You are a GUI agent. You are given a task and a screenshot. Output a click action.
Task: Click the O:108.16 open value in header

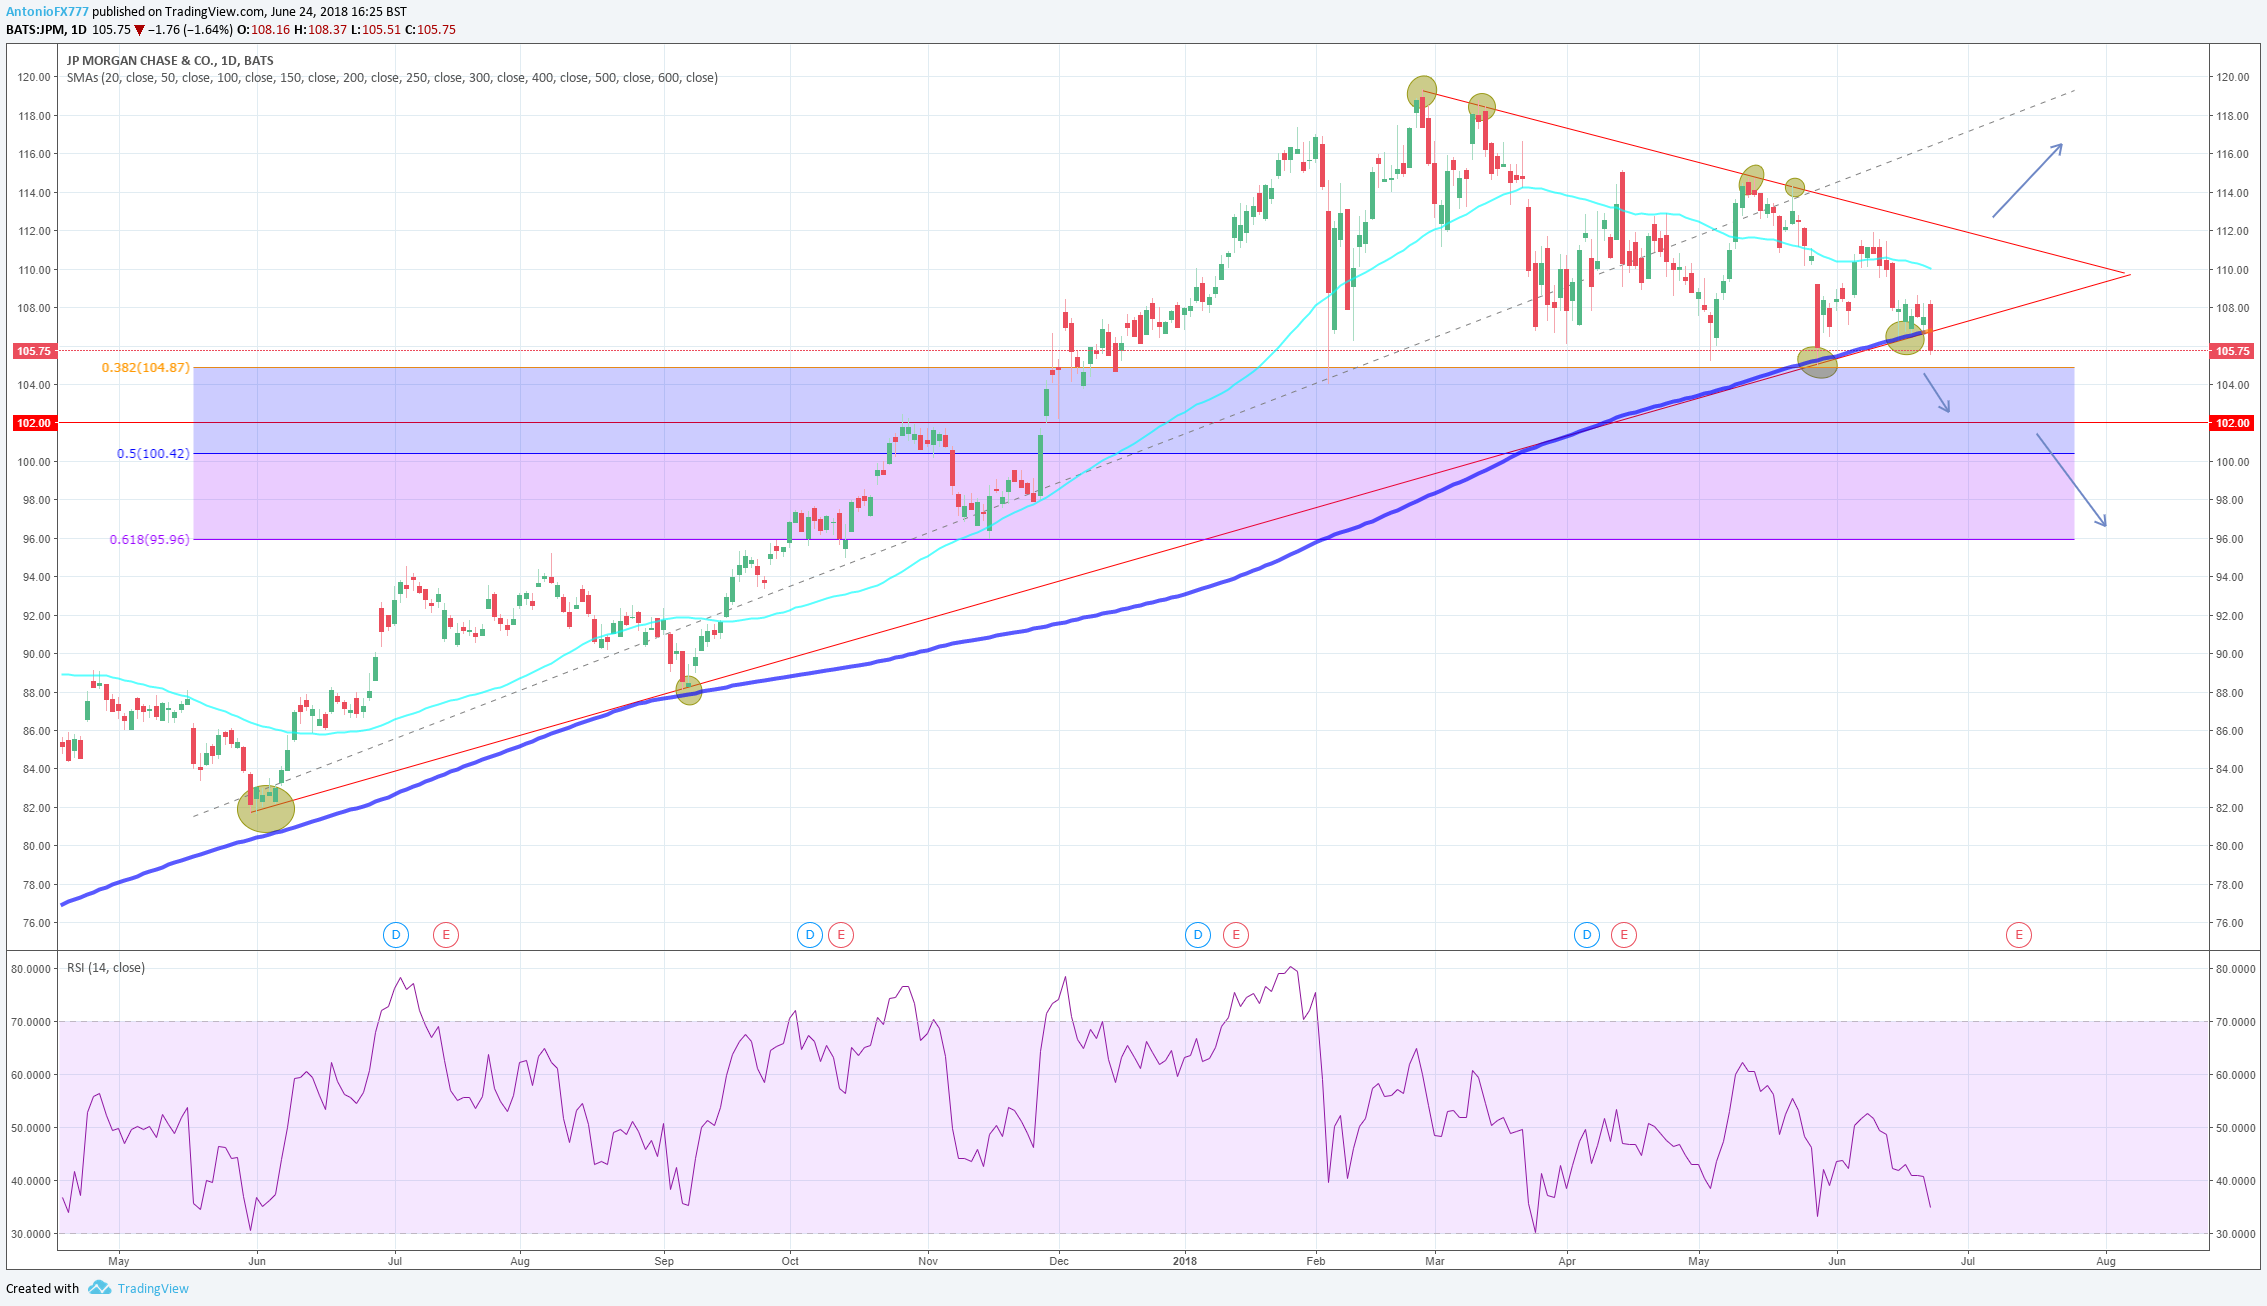click(x=263, y=30)
